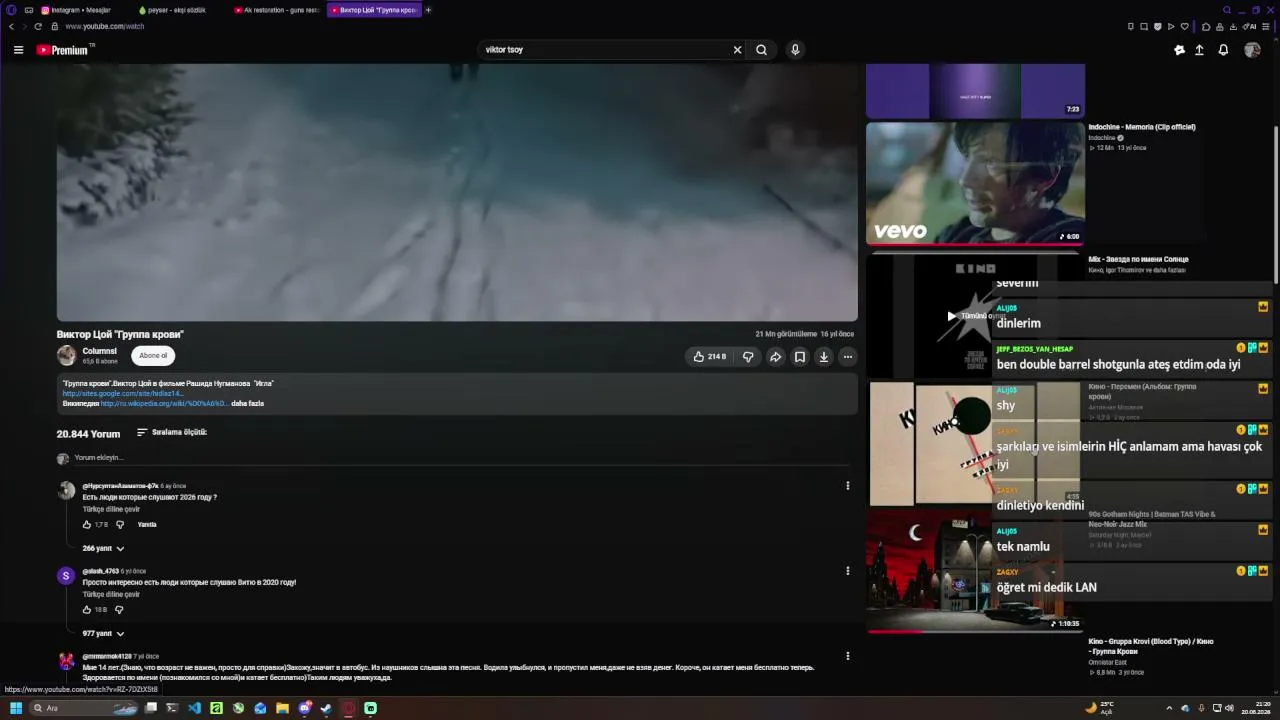The height and width of the screenshot is (720, 1280).
Task: Like the 2026 comment with 1,7 B likes
Action: [87, 525]
